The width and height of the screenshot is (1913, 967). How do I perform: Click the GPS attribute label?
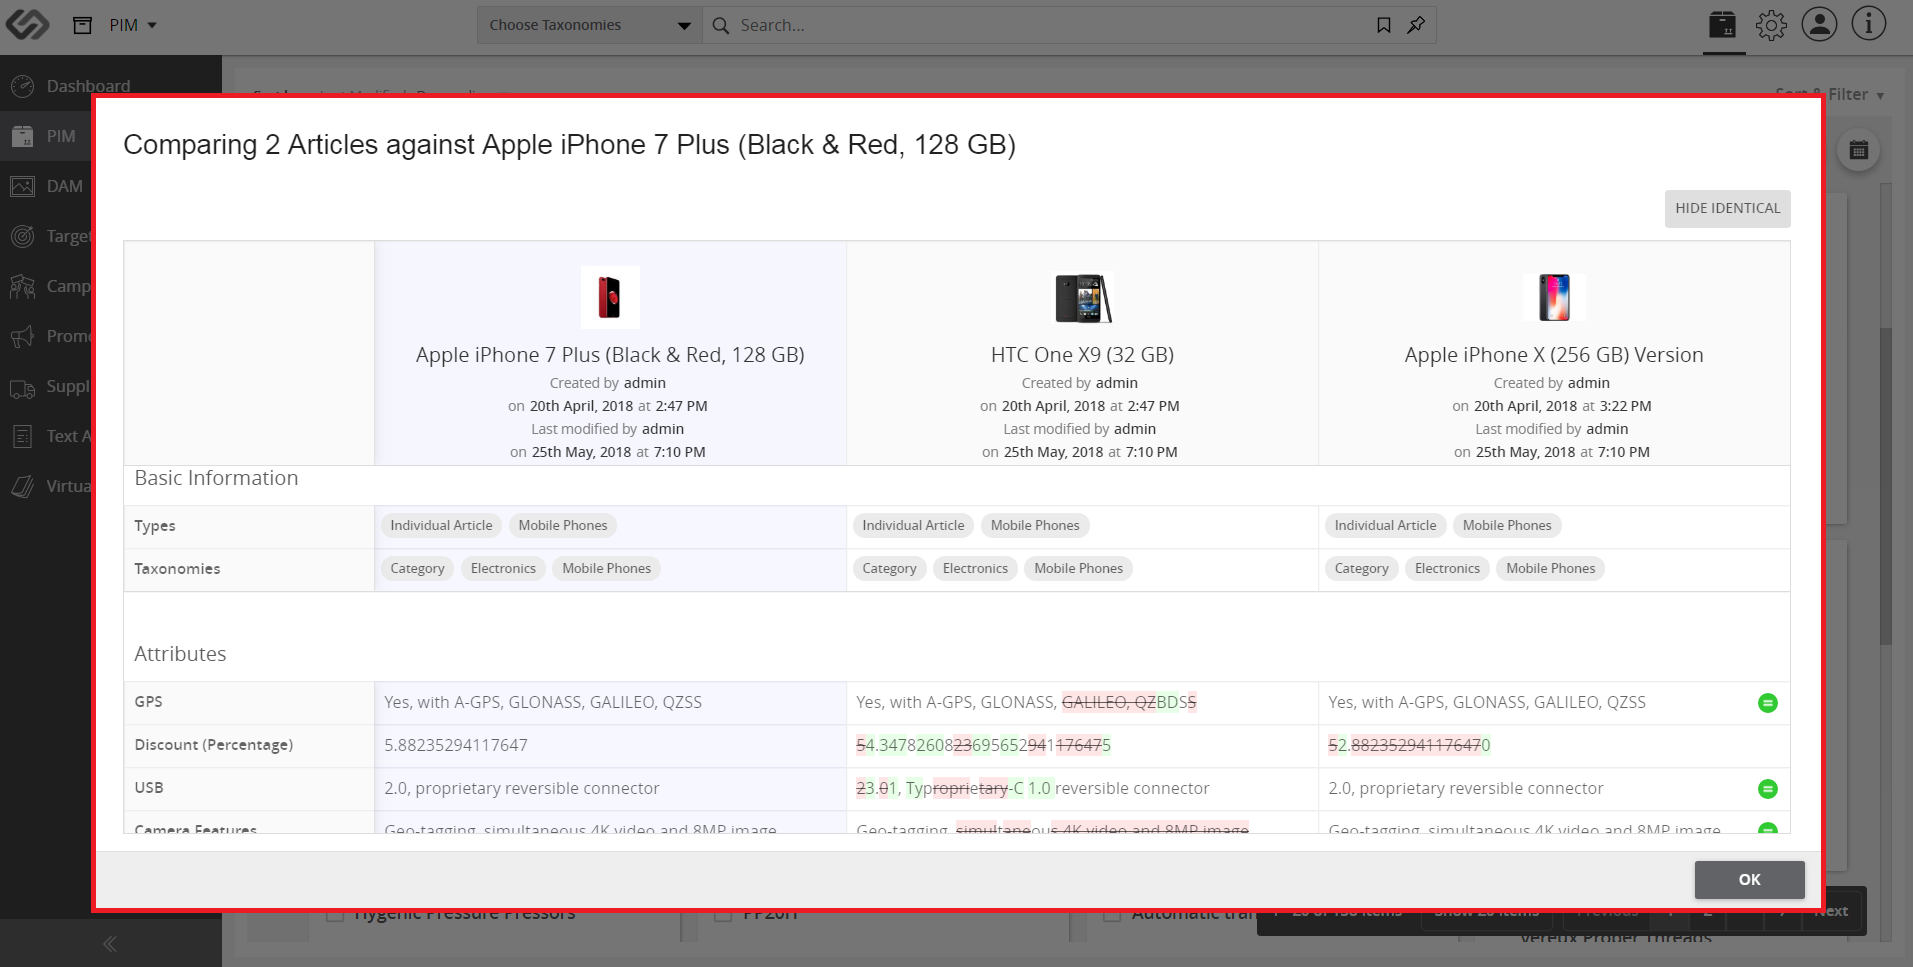pos(148,702)
